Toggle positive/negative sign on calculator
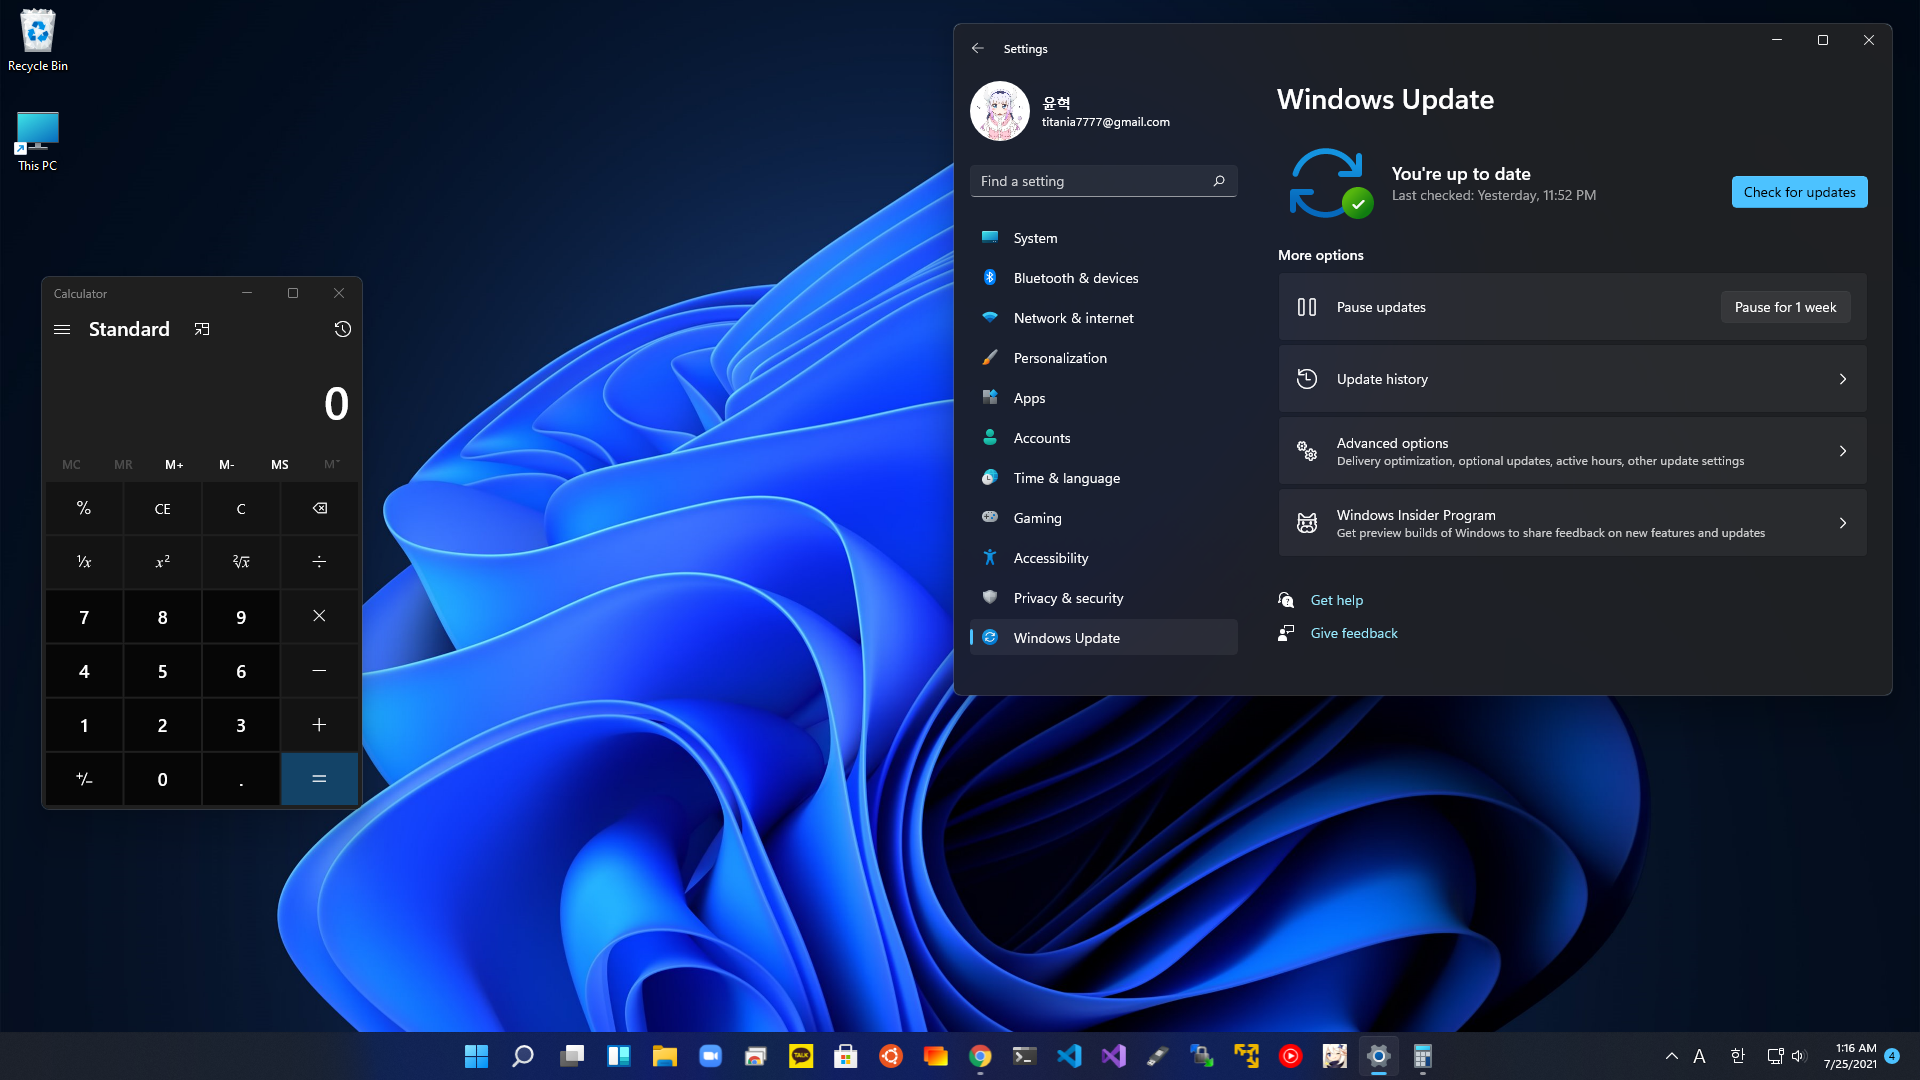The image size is (1920, 1080). coord(84,779)
